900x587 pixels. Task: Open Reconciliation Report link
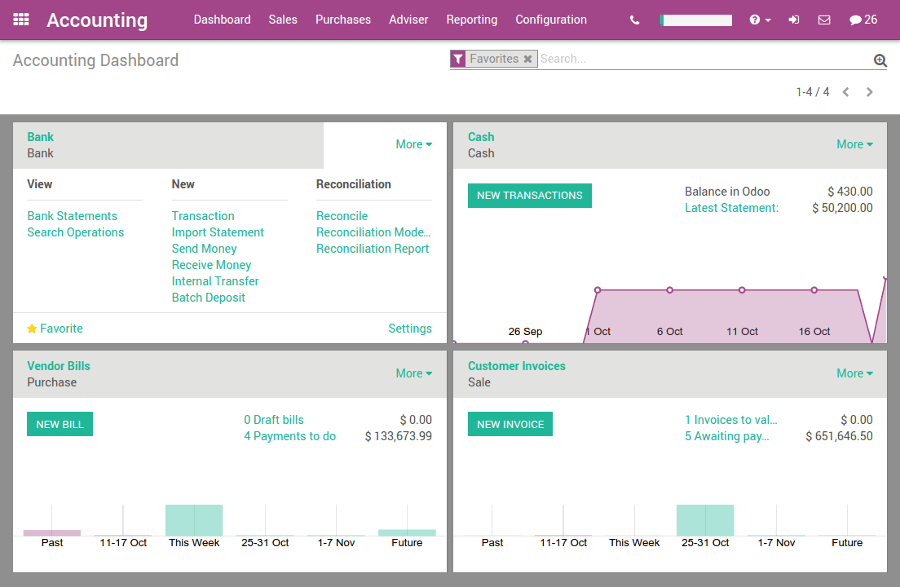tap(372, 248)
